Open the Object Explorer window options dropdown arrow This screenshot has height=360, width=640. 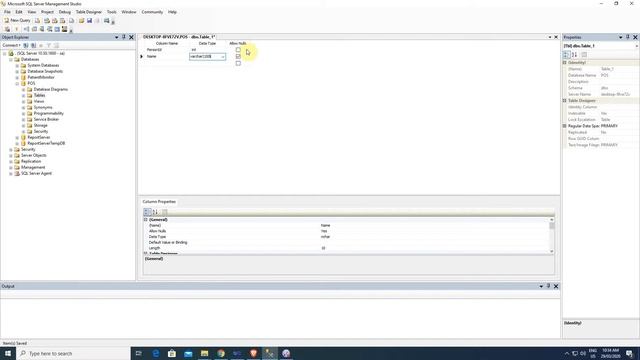[117, 37]
